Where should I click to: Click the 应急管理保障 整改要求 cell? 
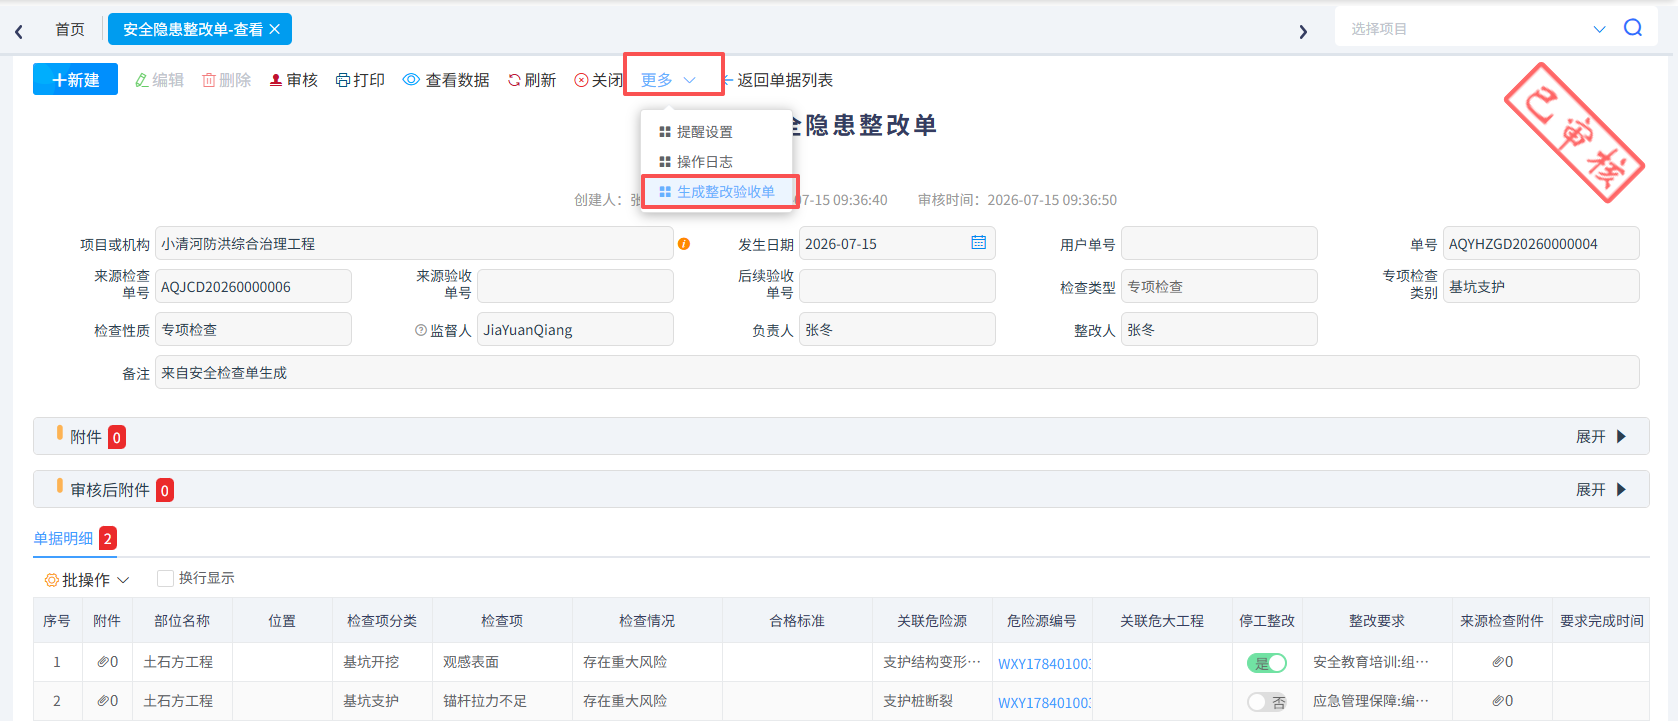pos(1377,701)
